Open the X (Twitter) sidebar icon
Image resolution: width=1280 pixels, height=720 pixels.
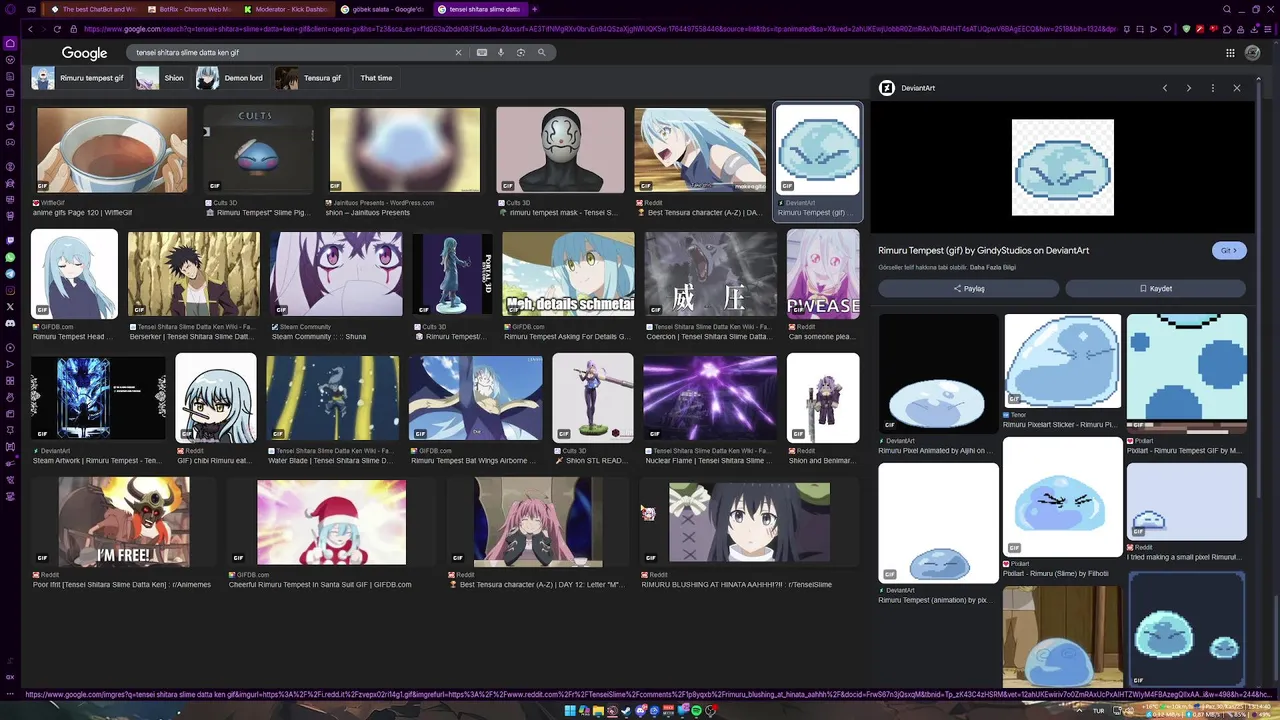click(10, 306)
